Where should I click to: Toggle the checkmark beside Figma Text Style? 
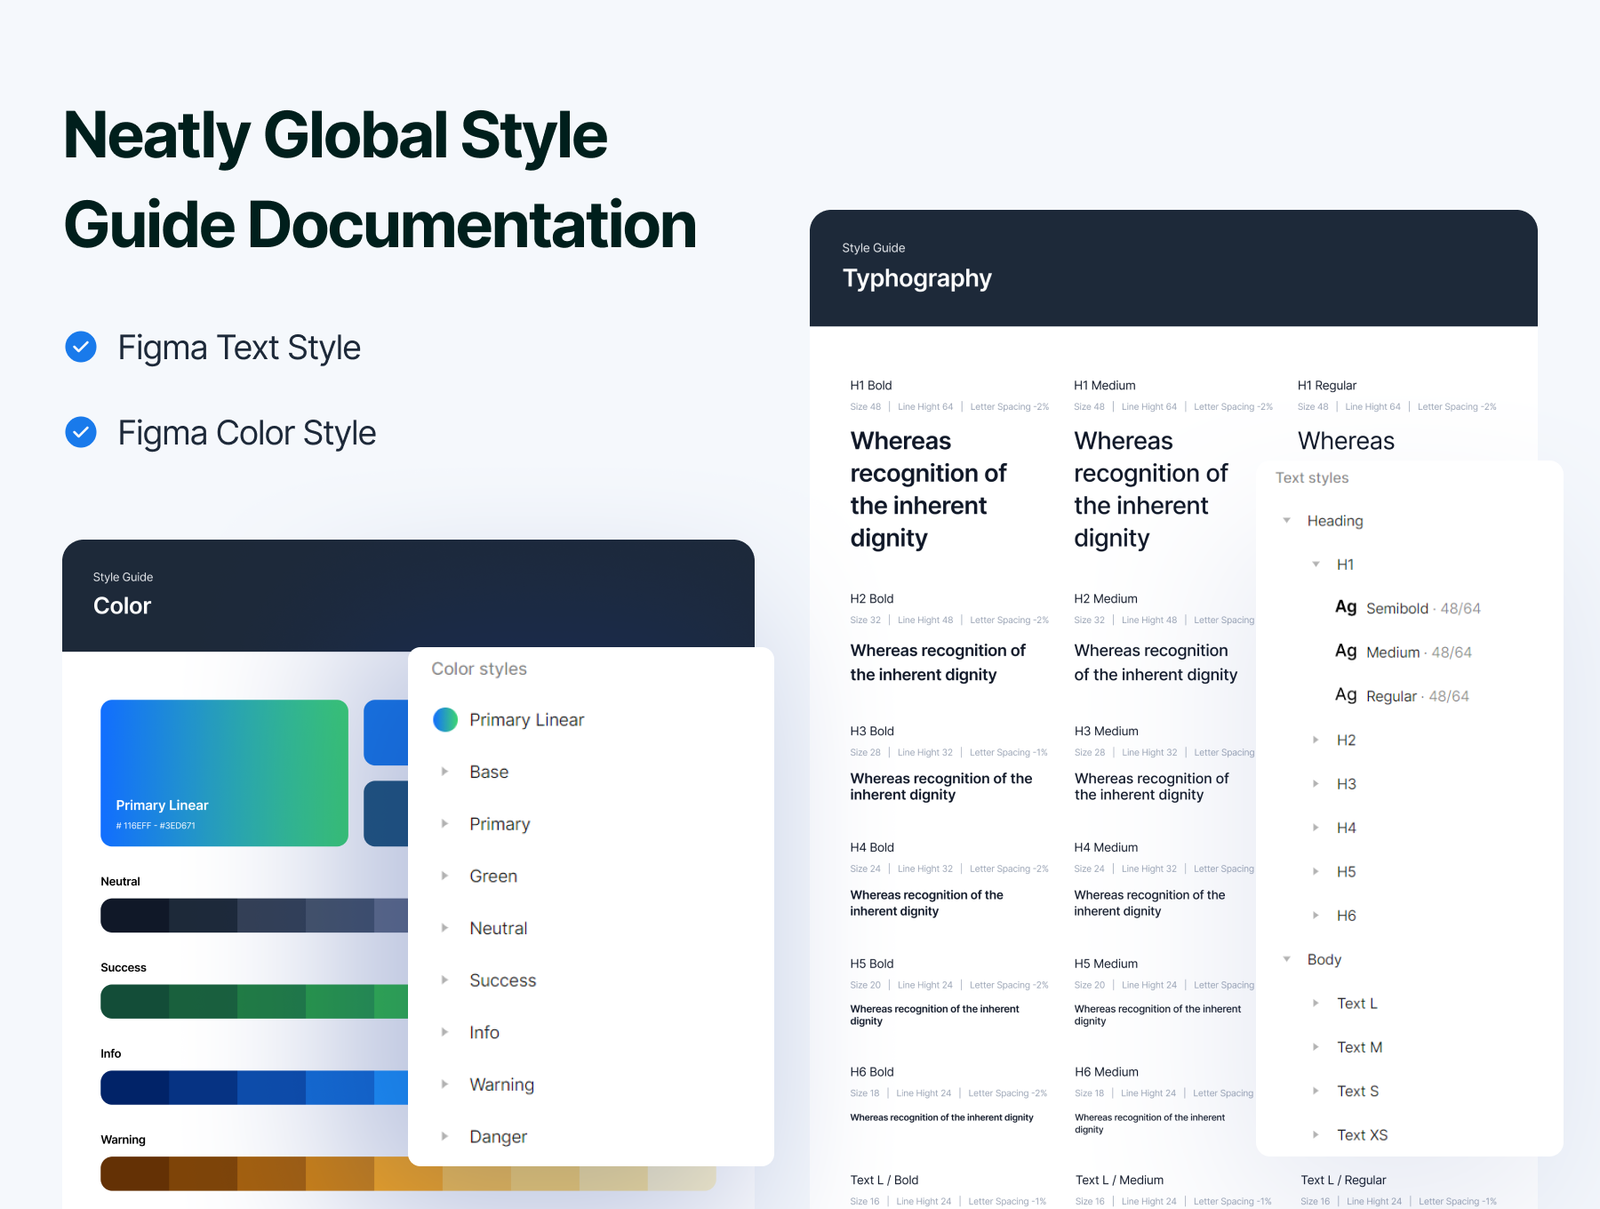pyautogui.click(x=81, y=347)
